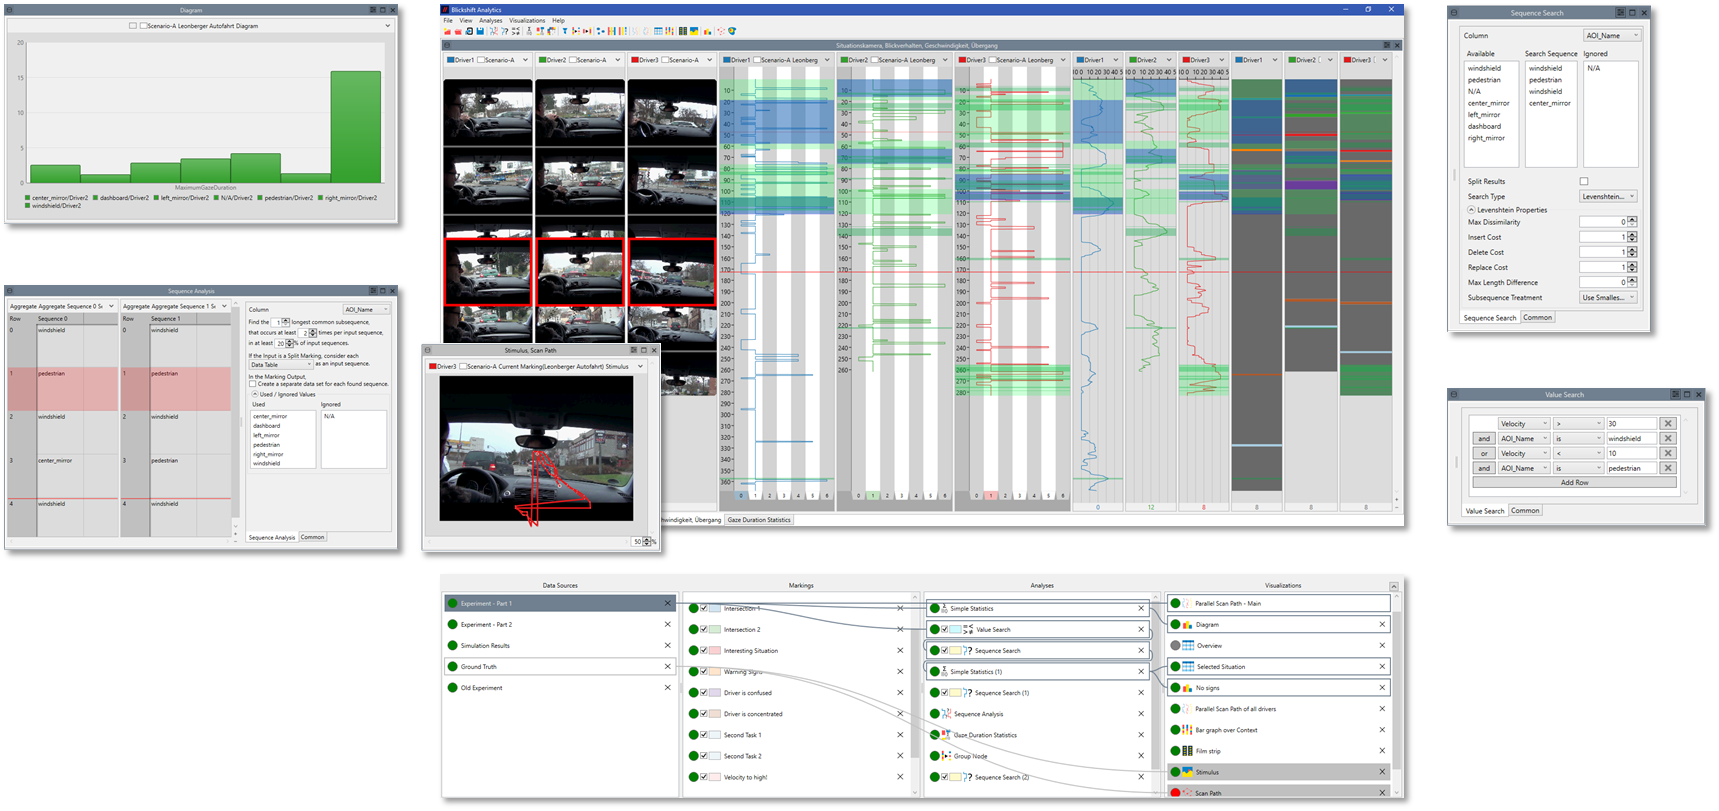Open the first Velocity dropdown in Value Search
The width and height of the screenshot is (1719, 811).
[x=1523, y=423]
